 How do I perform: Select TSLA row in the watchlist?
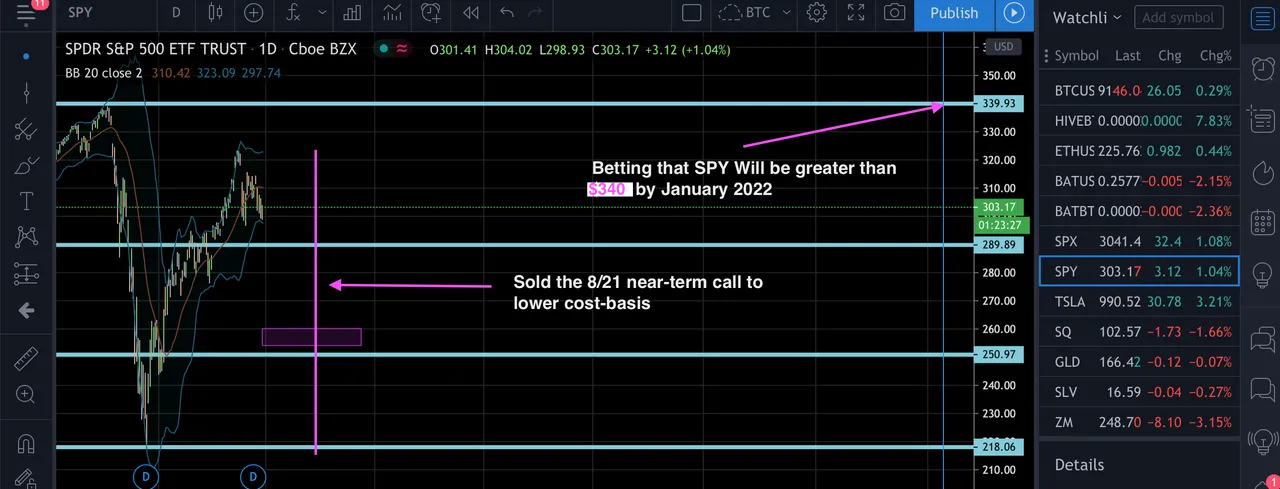tap(1139, 301)
